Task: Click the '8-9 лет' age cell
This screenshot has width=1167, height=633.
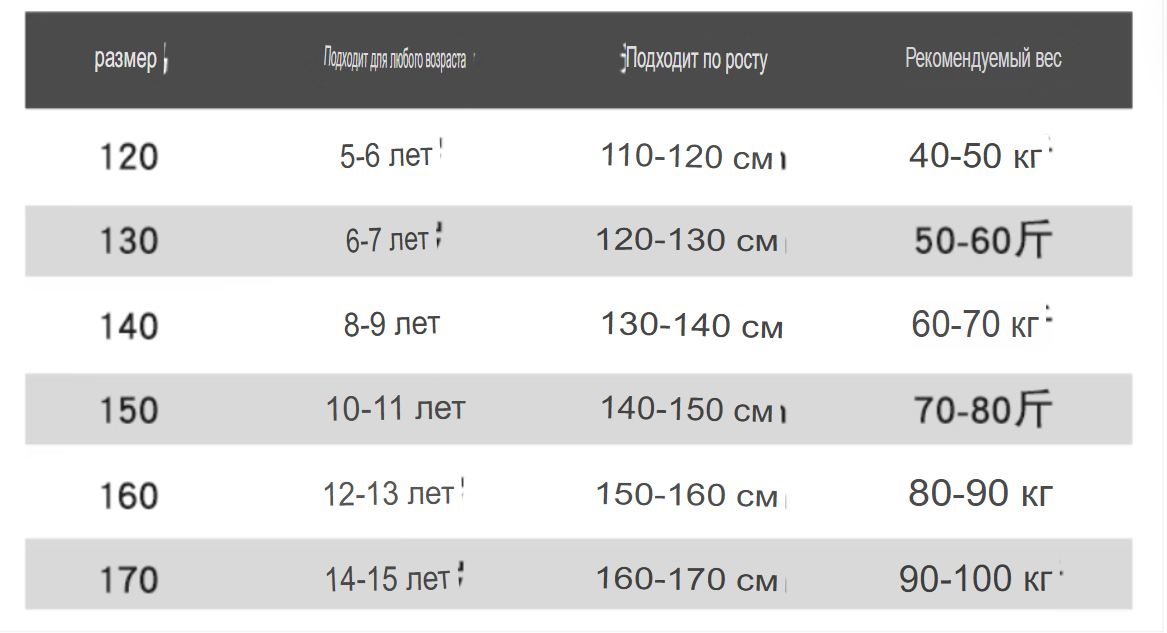Action: (391, 324)
